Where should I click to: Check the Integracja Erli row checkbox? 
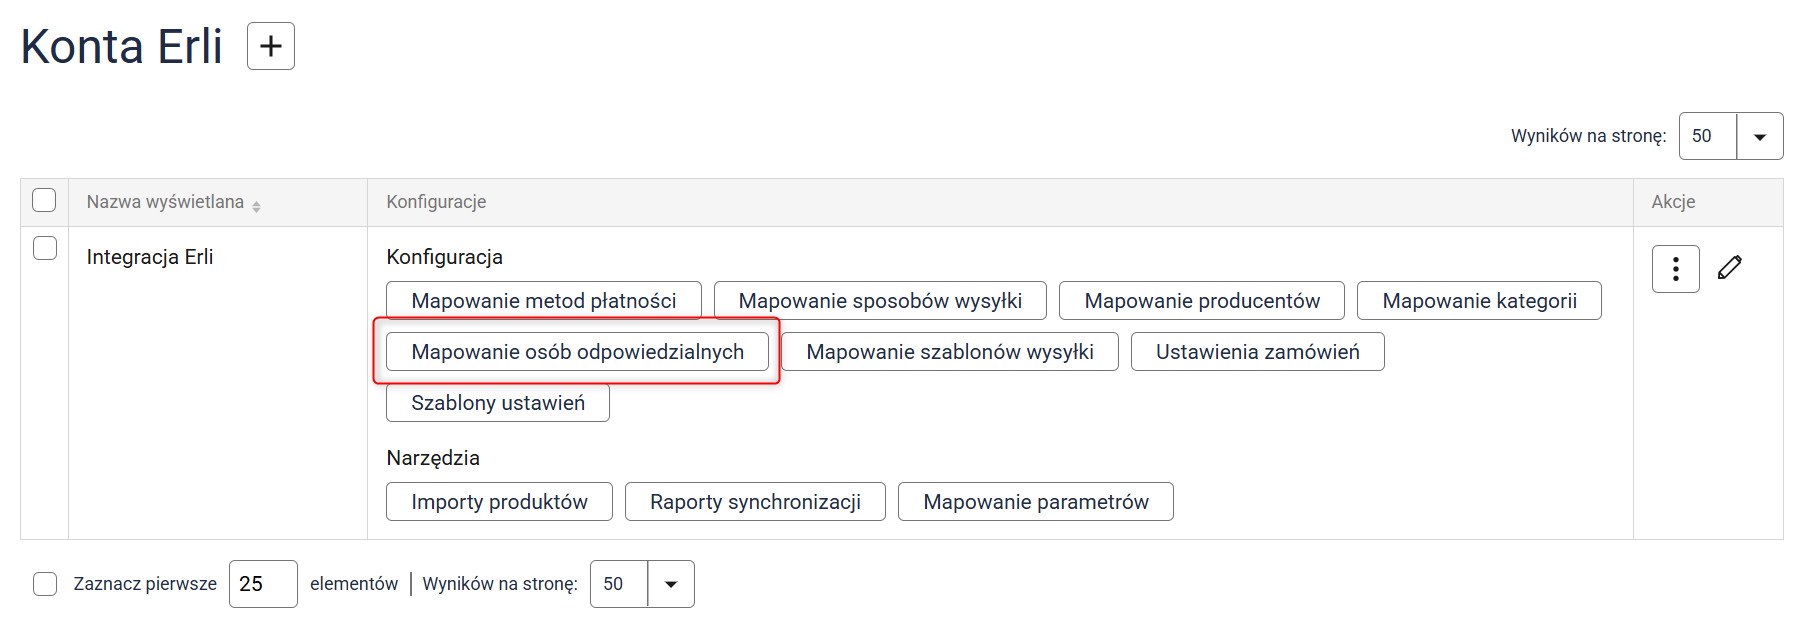point(45,248)
